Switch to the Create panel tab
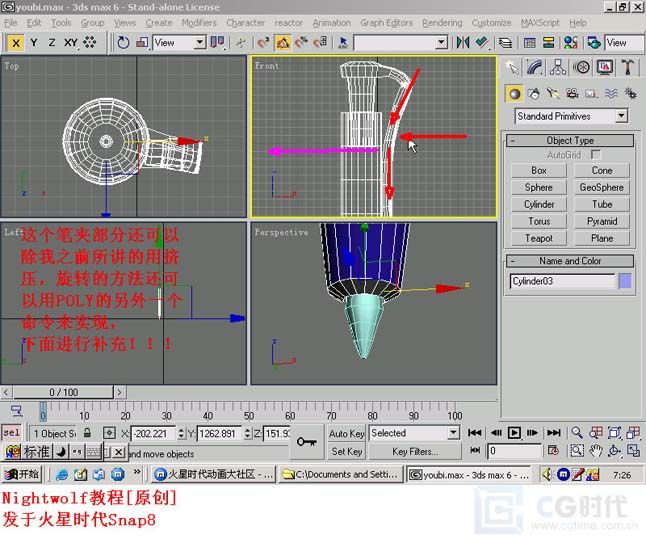 (513, 67)
